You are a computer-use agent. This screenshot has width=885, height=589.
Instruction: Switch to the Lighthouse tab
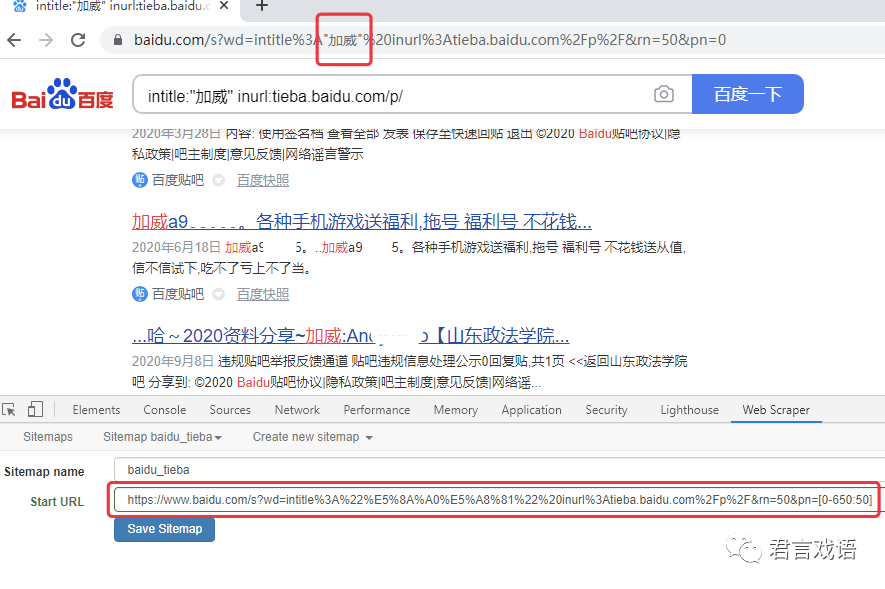[689, 410]
